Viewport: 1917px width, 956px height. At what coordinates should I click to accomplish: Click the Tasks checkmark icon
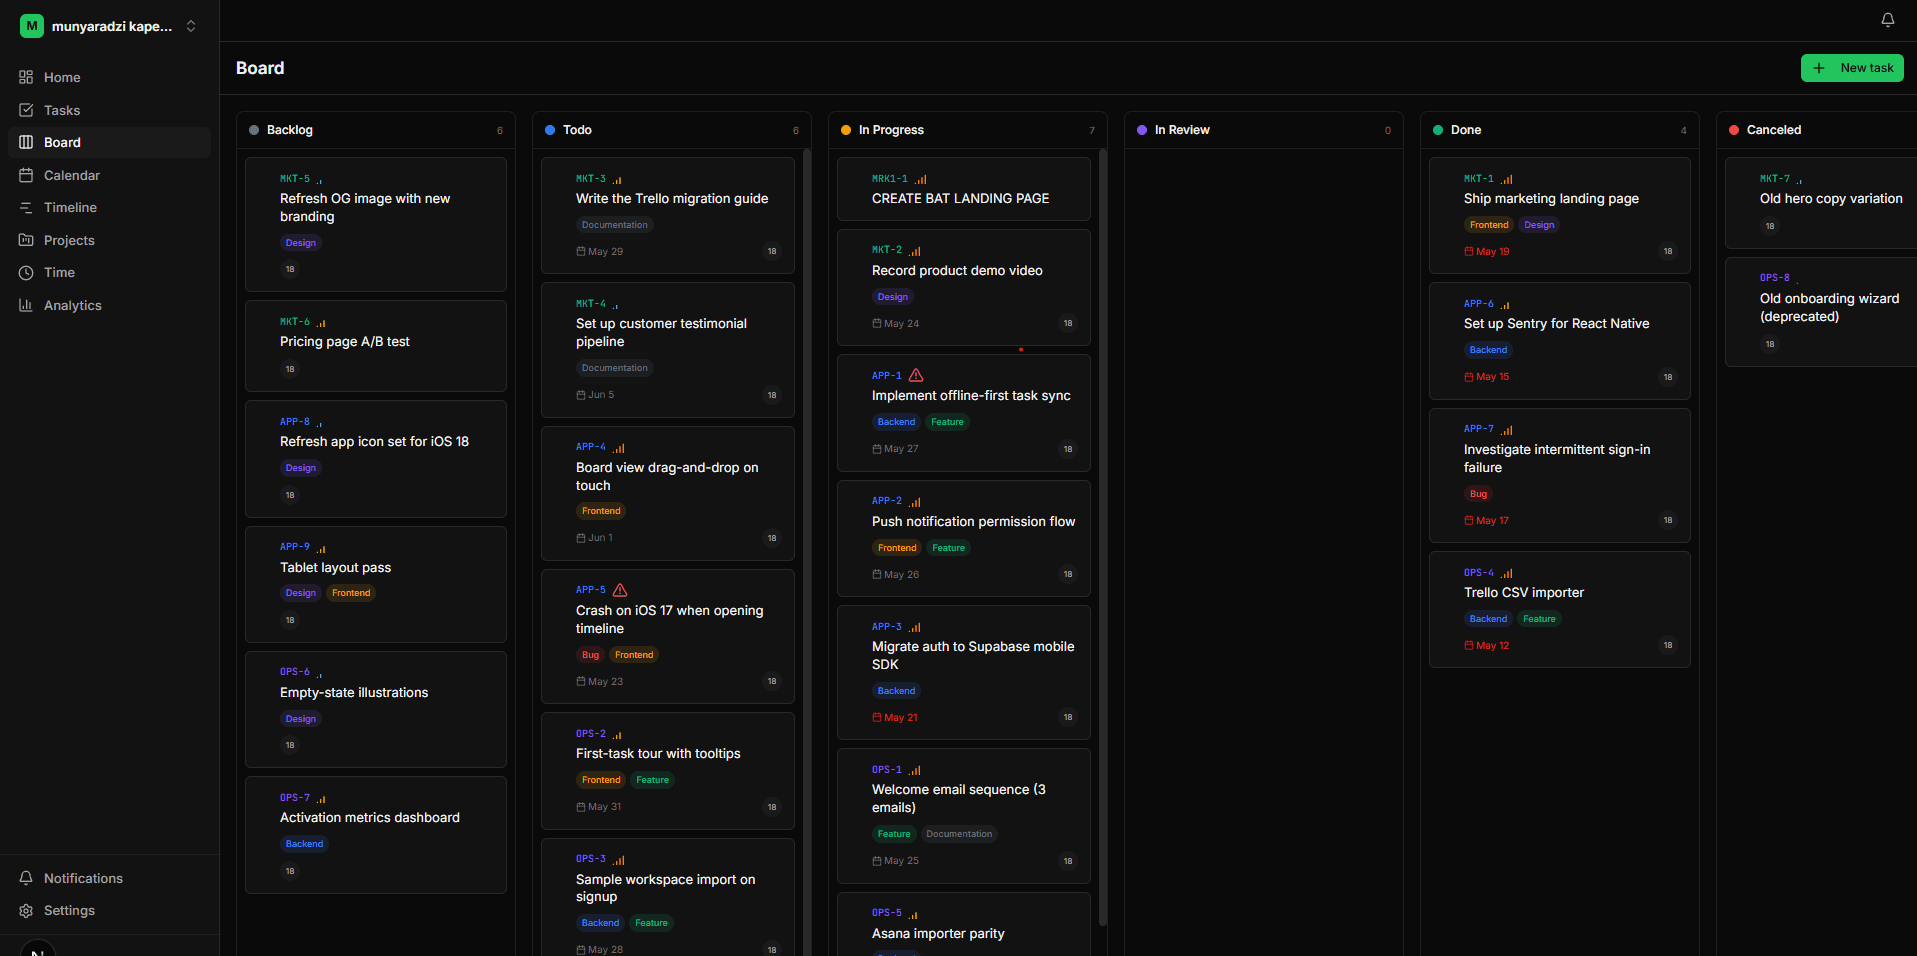pyautogui.click(x=26, y=110)
